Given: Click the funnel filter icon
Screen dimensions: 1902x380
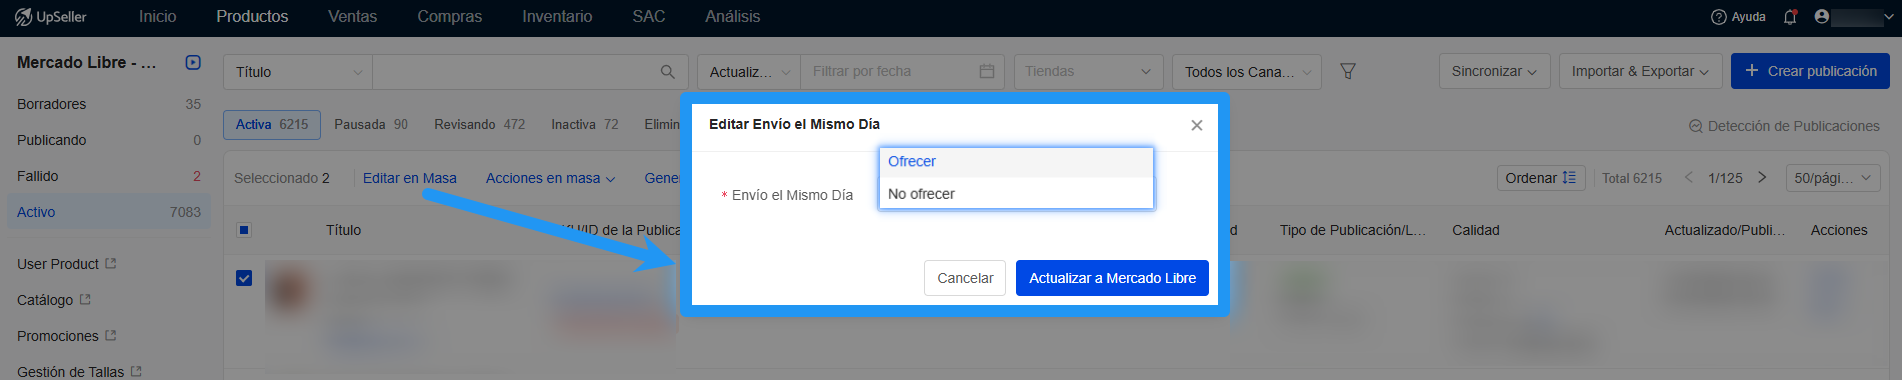Looking at the screenshot, I should click(1348, 72).
